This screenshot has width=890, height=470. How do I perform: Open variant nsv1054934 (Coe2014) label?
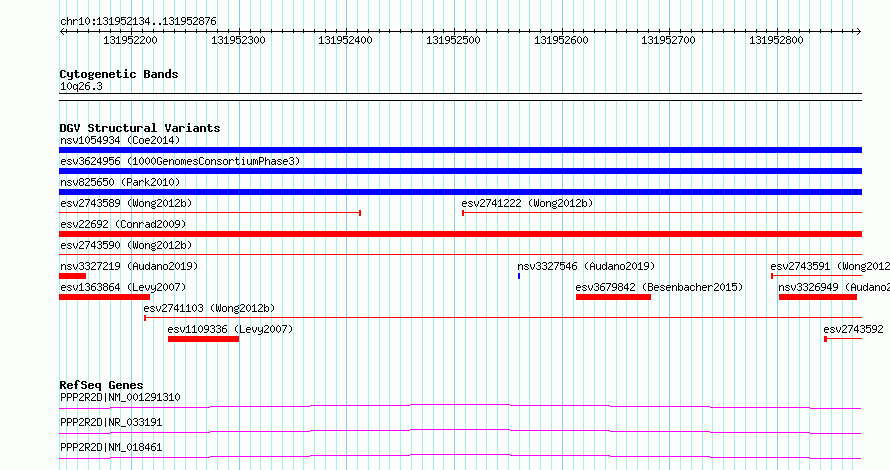pos(120,140)
